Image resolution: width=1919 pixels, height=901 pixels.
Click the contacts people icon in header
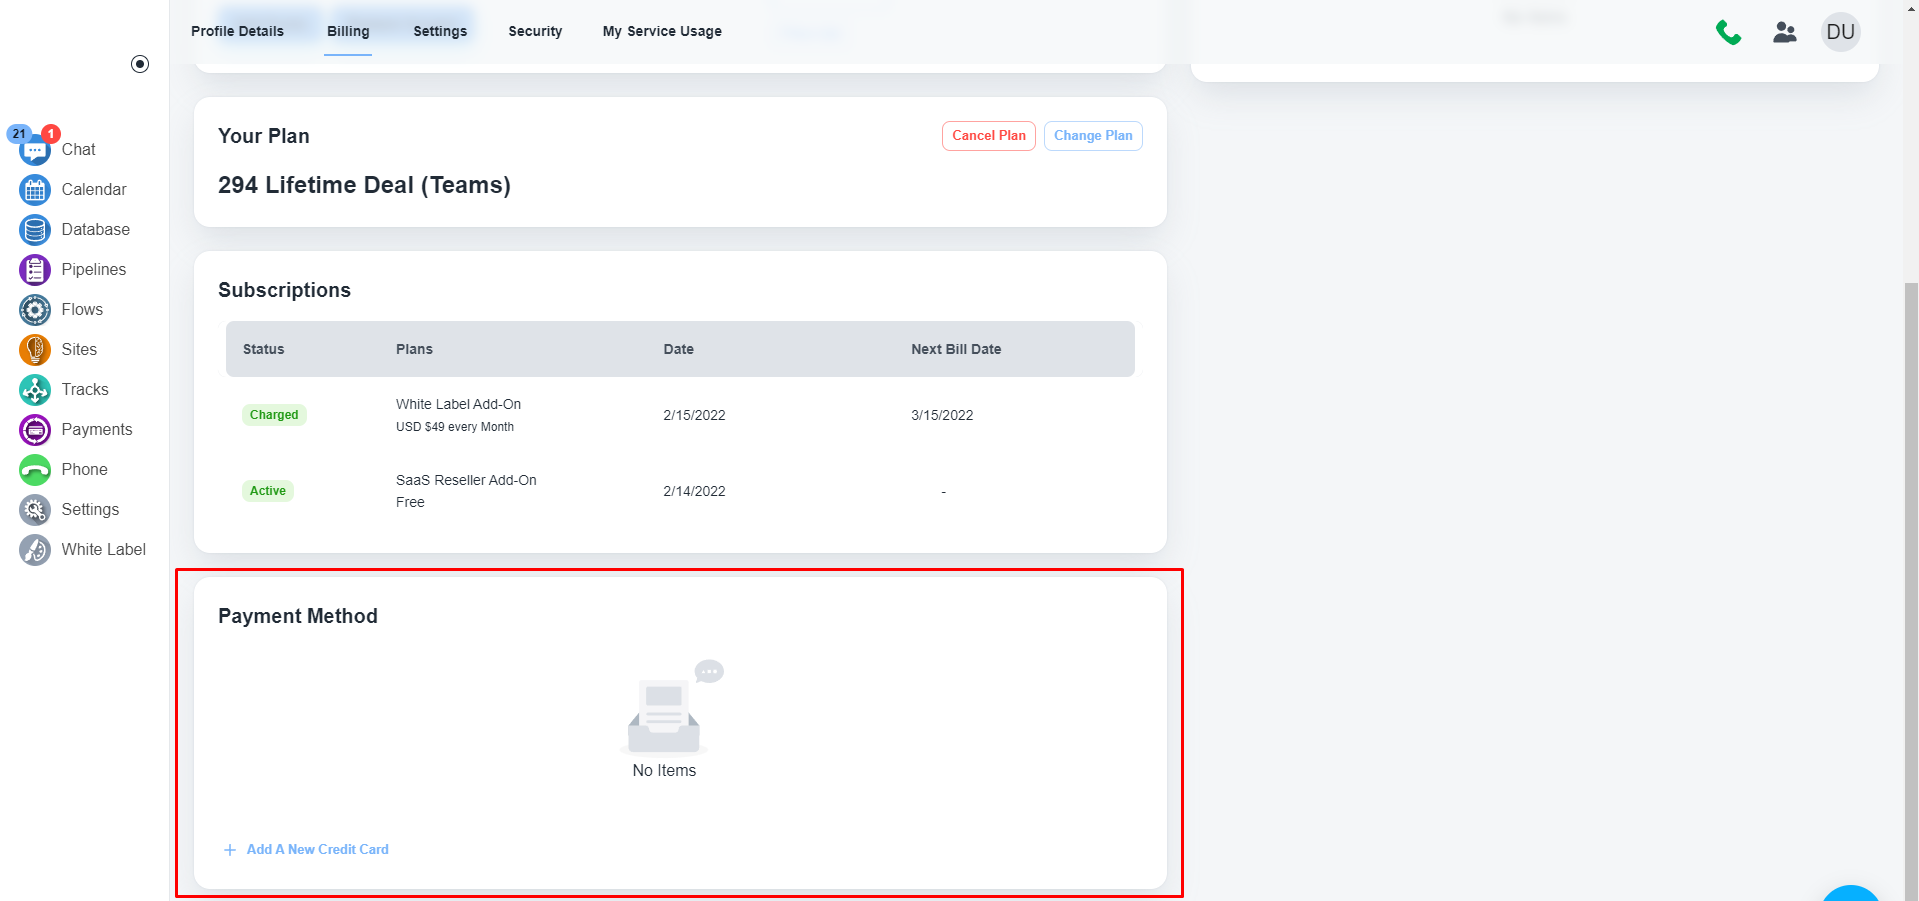[x=1785, y=32]
